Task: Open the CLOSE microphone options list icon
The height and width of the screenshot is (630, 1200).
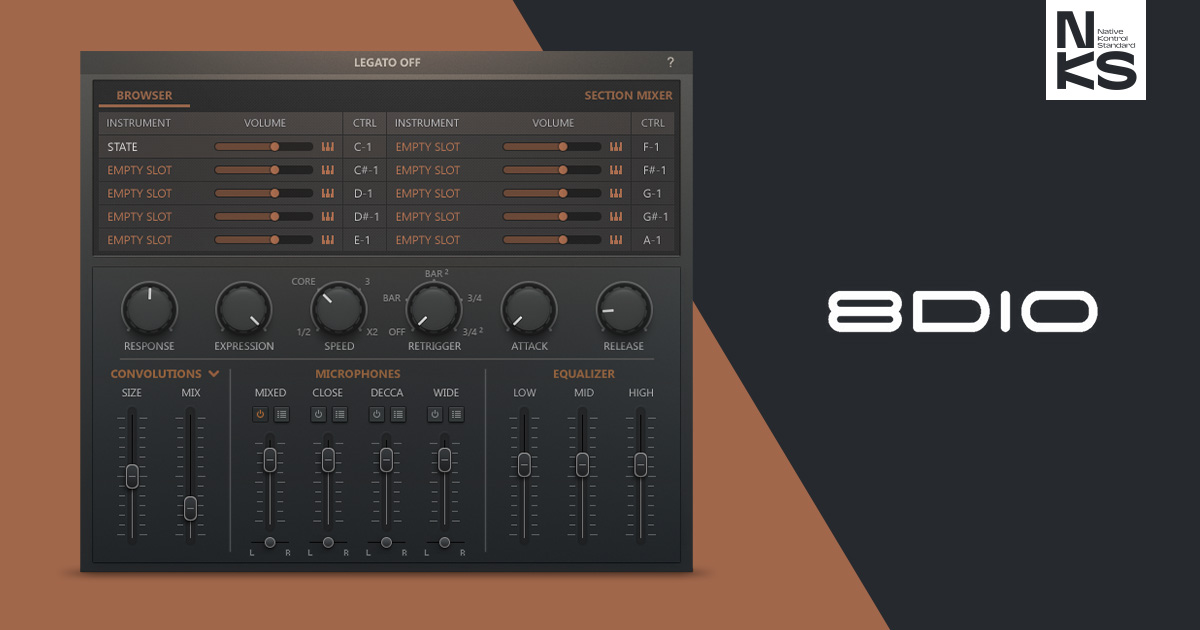Action: [341, 414]
